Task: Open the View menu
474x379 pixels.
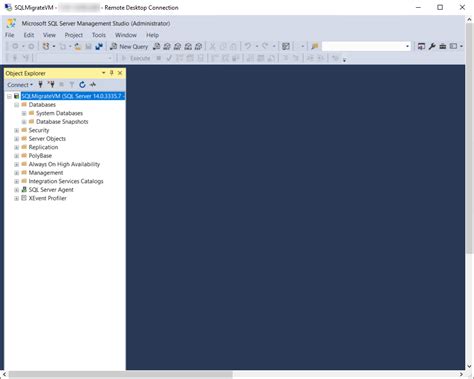Action: pyautogui.click(x=49, y=35)
